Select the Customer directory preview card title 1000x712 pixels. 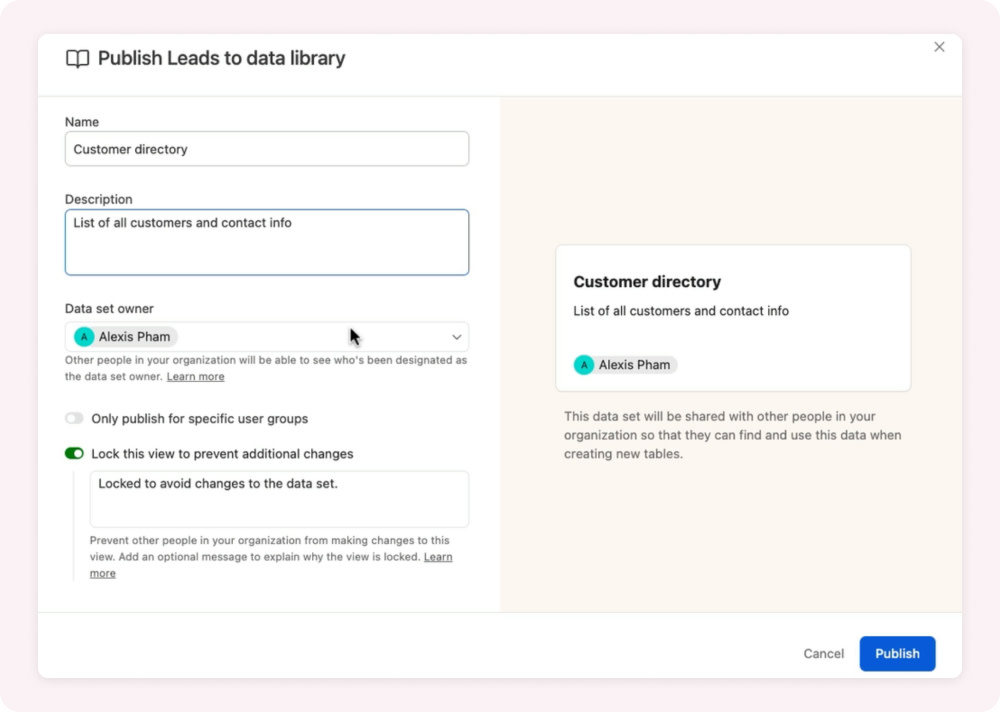click(647, 281)
